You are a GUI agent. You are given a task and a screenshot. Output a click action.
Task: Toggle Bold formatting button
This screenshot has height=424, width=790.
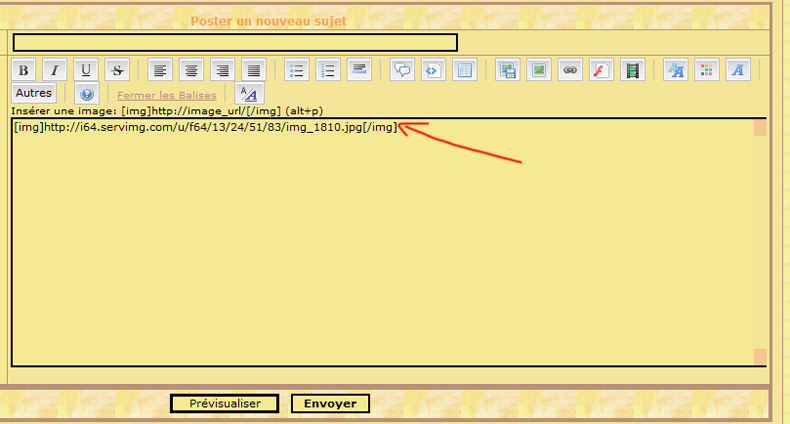click(24, 70)
